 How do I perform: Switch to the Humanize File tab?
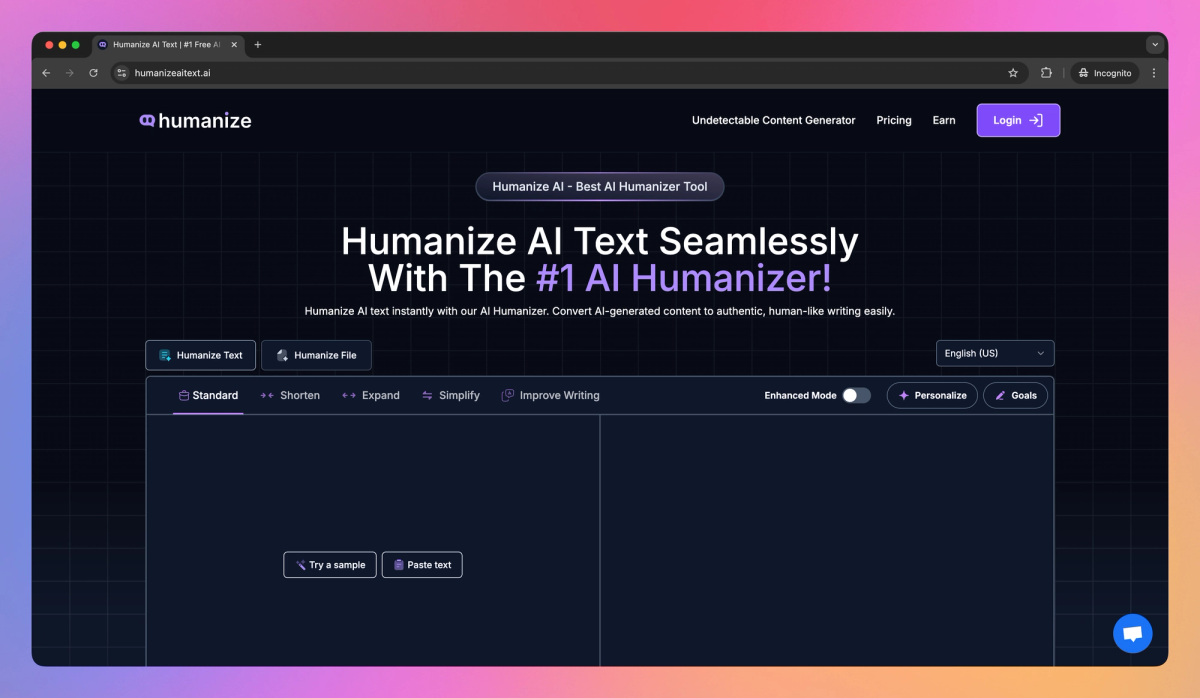316,355
